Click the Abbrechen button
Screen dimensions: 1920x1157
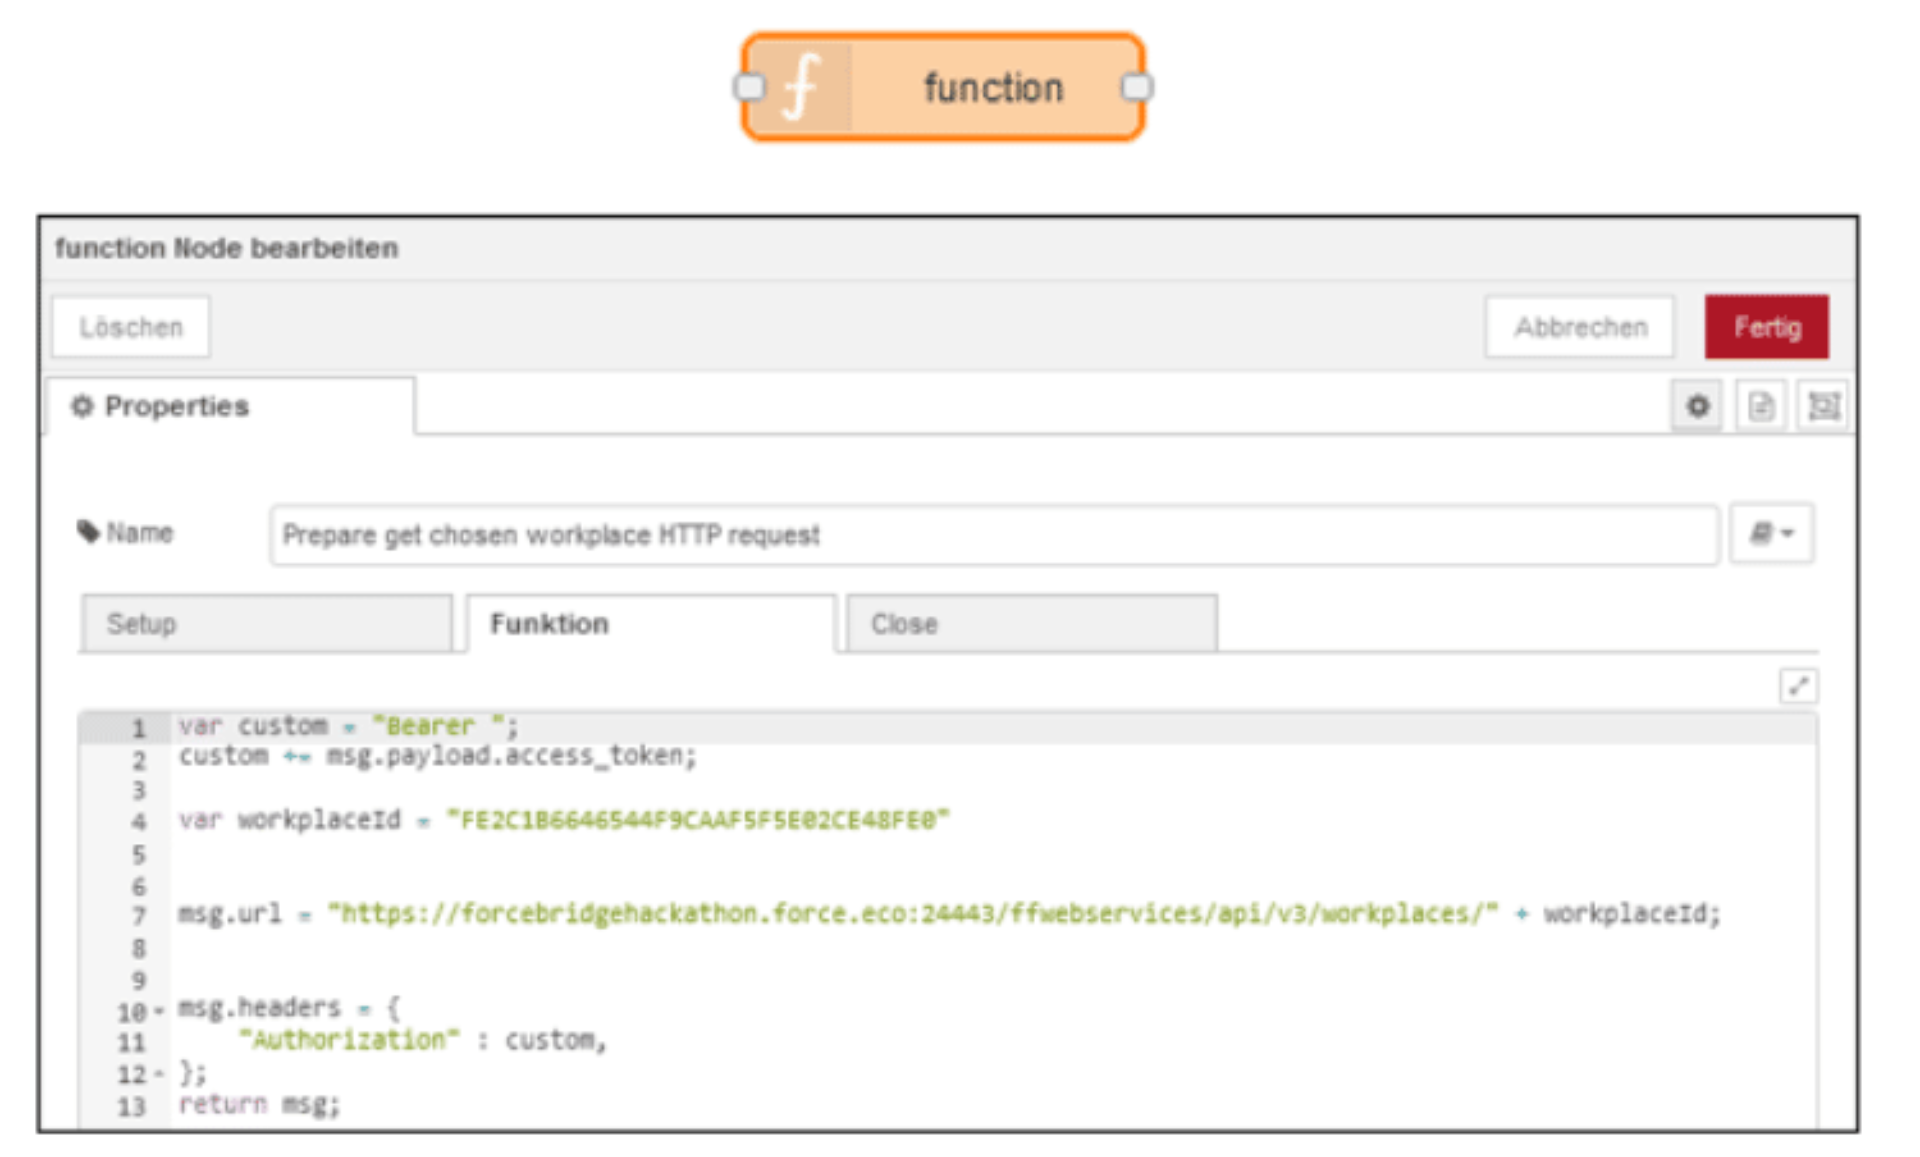point(1582,326)
